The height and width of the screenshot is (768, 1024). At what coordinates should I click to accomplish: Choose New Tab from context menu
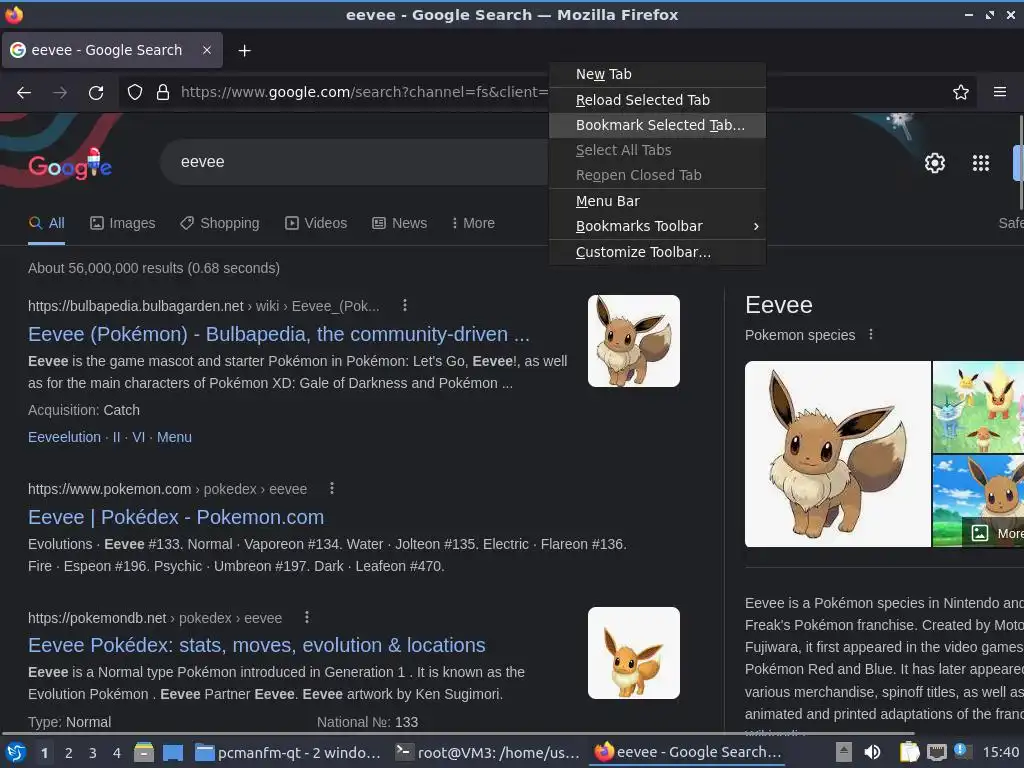(x=658, y=74)
